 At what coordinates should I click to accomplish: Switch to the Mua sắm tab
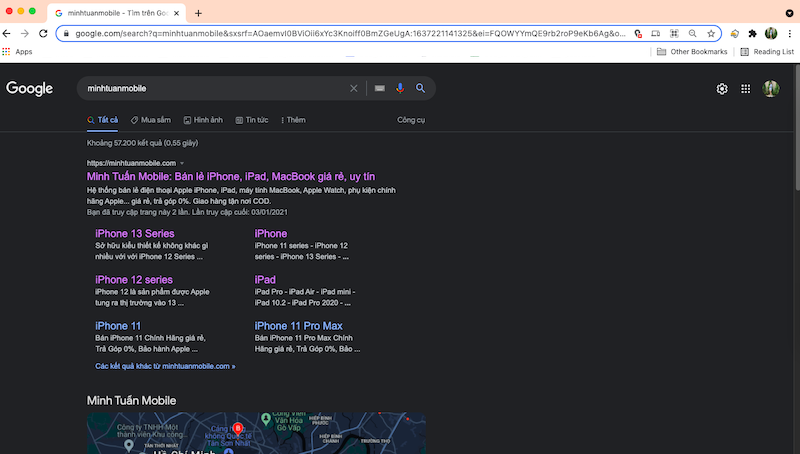click(x=151, y=120)
